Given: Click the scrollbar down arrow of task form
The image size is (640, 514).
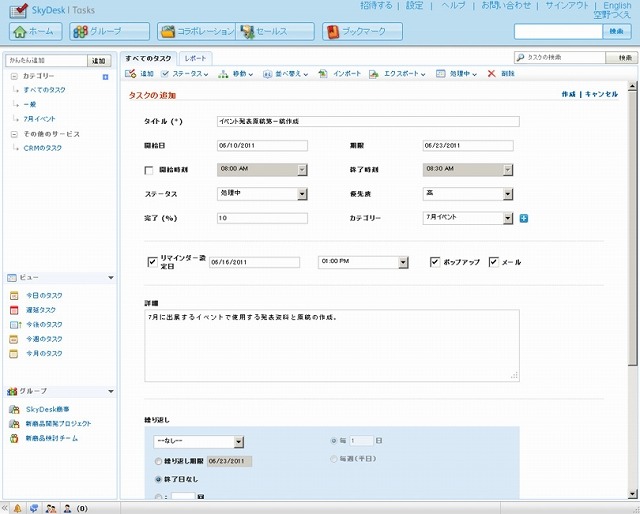Looking at the screenshot, I should coord(632,494).
